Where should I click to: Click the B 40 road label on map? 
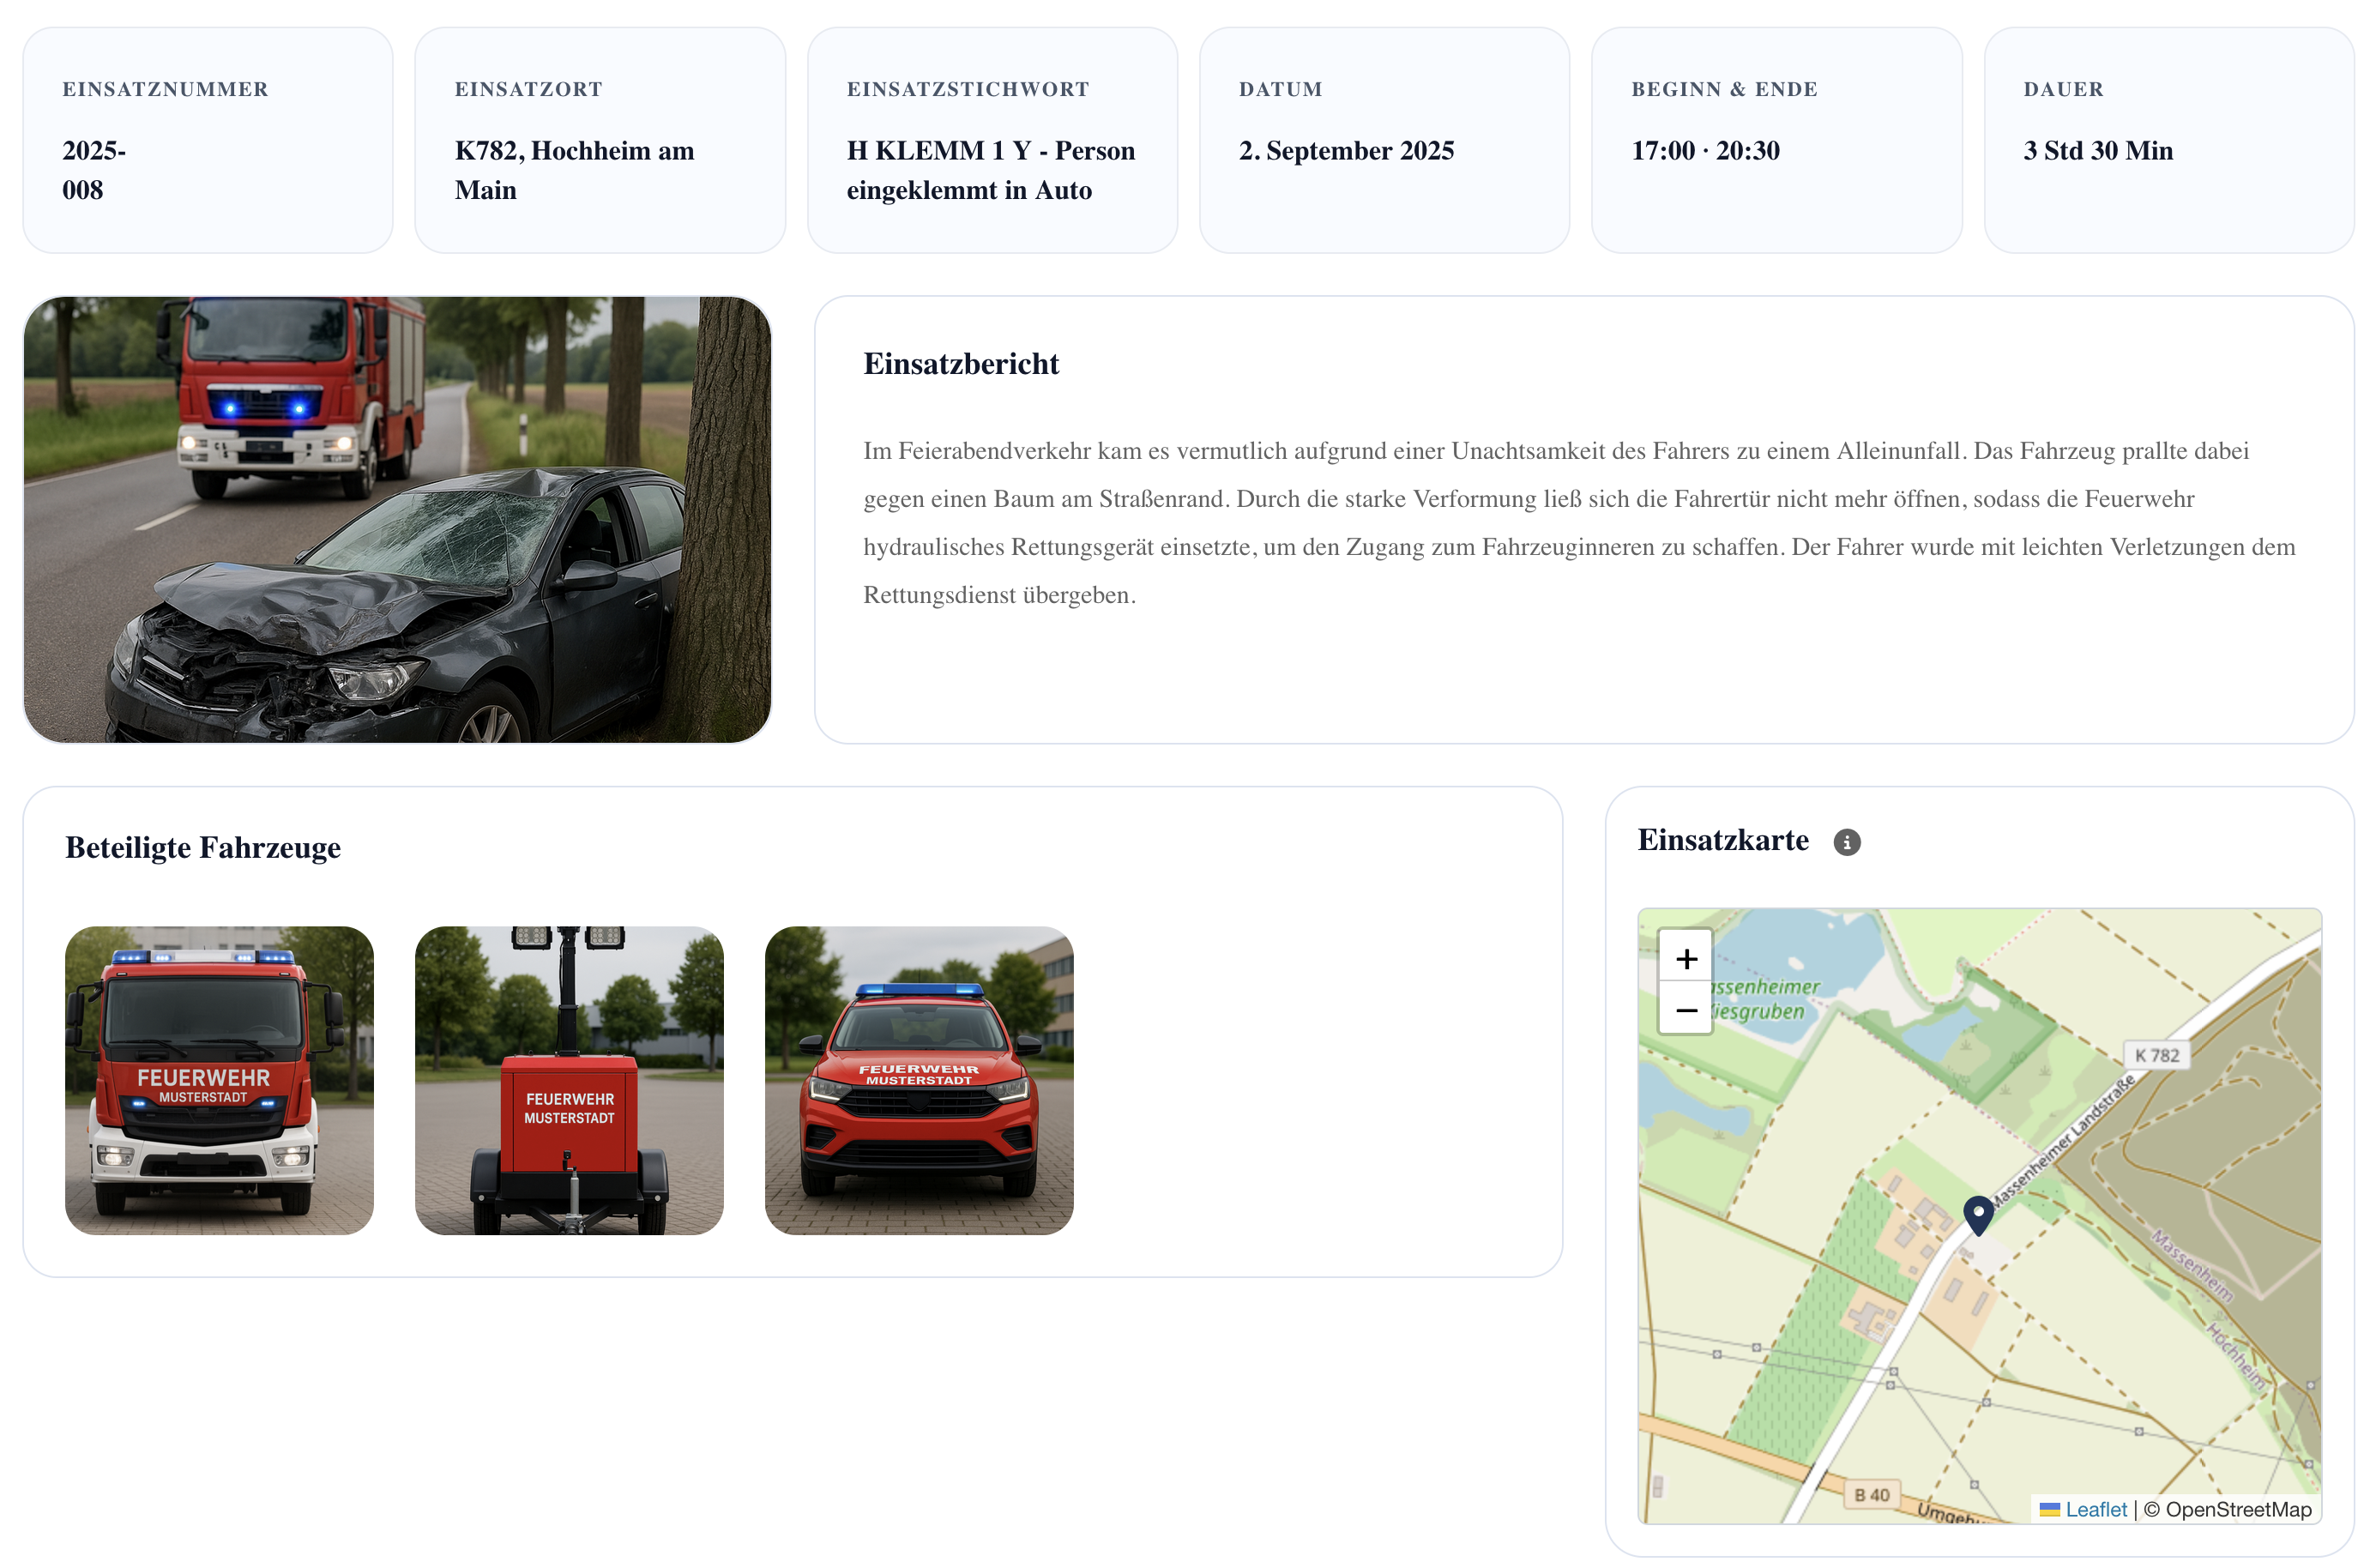click(1871, 1494)
